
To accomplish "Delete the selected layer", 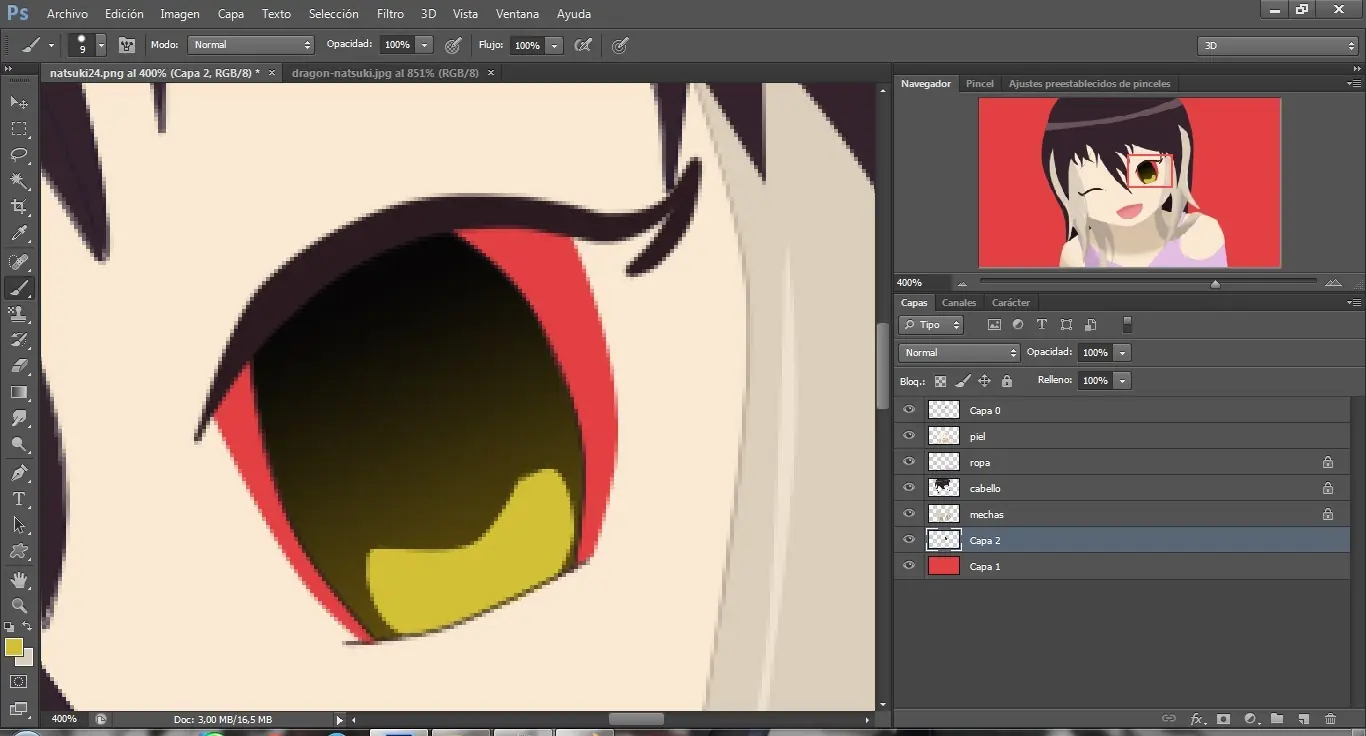I will pos(1330,719).
